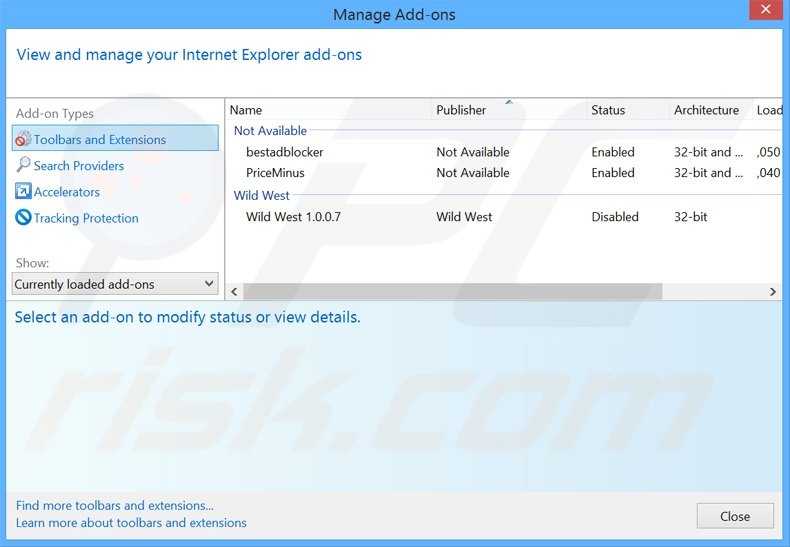
Task: Click the Toolbars and Extensions icon
Action: 23,140
